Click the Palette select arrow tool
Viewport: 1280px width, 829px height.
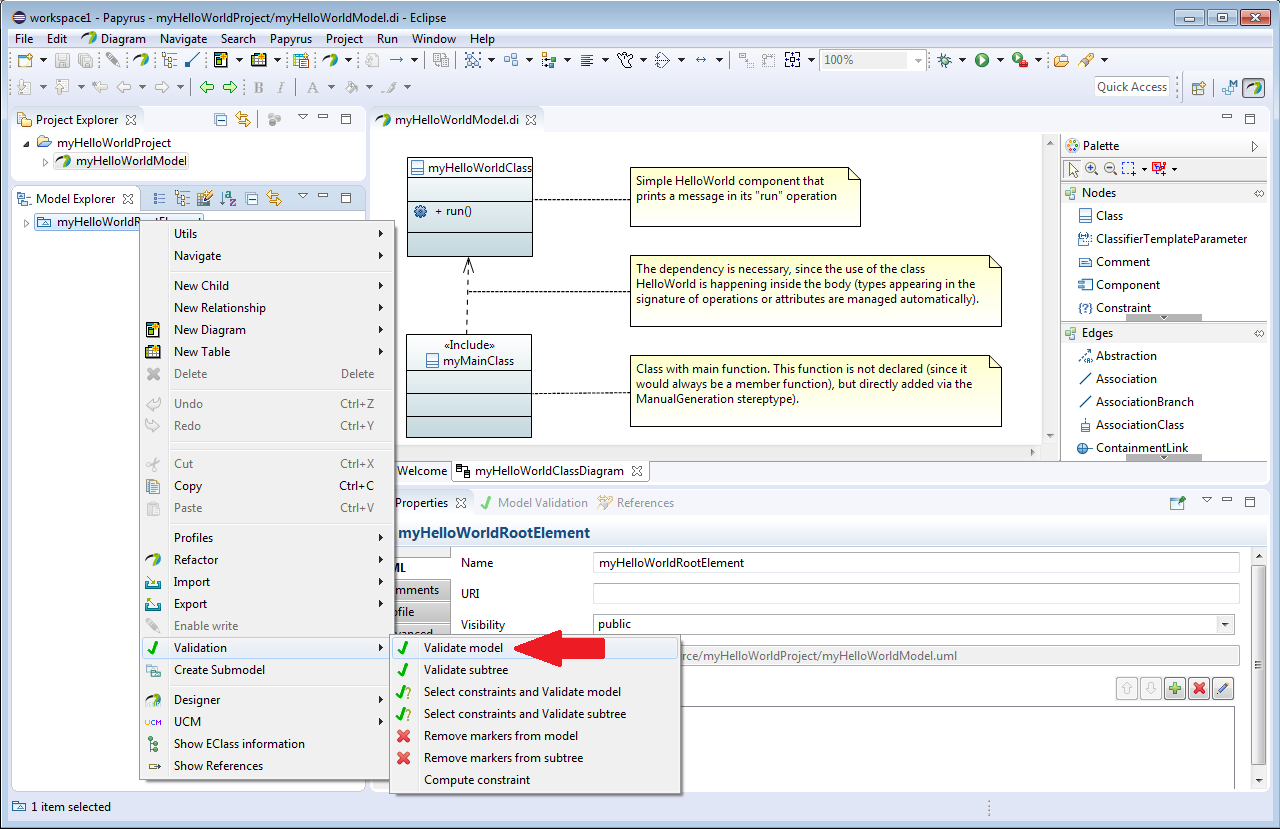point(1072,169)
